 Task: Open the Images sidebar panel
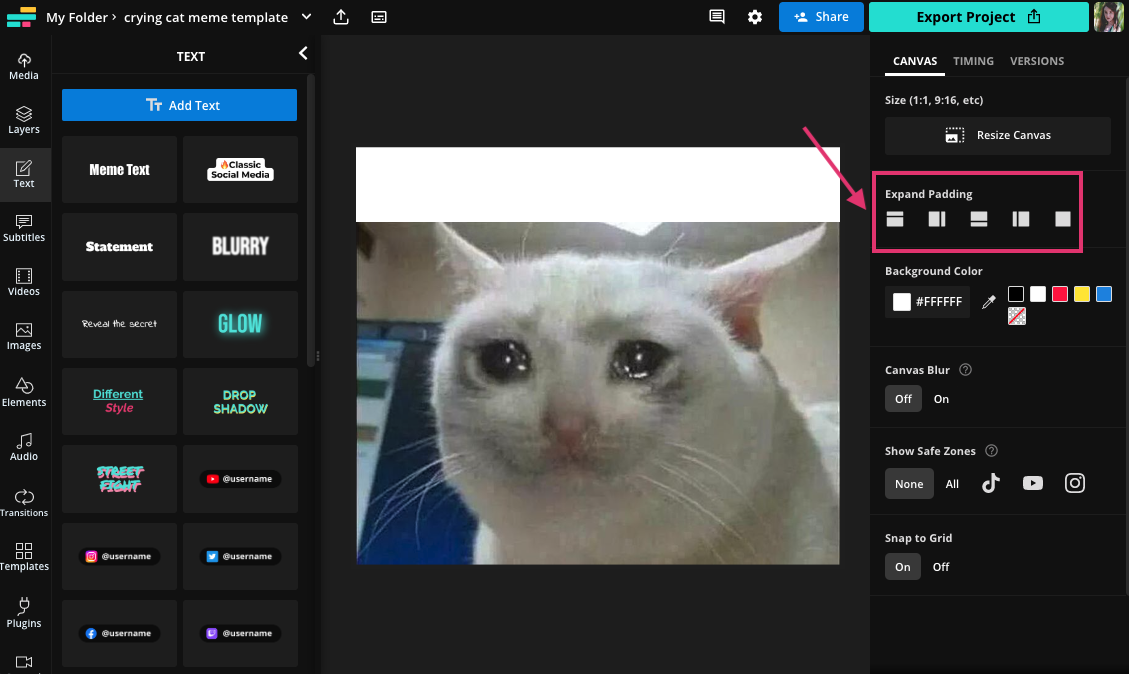coord(24,336)
